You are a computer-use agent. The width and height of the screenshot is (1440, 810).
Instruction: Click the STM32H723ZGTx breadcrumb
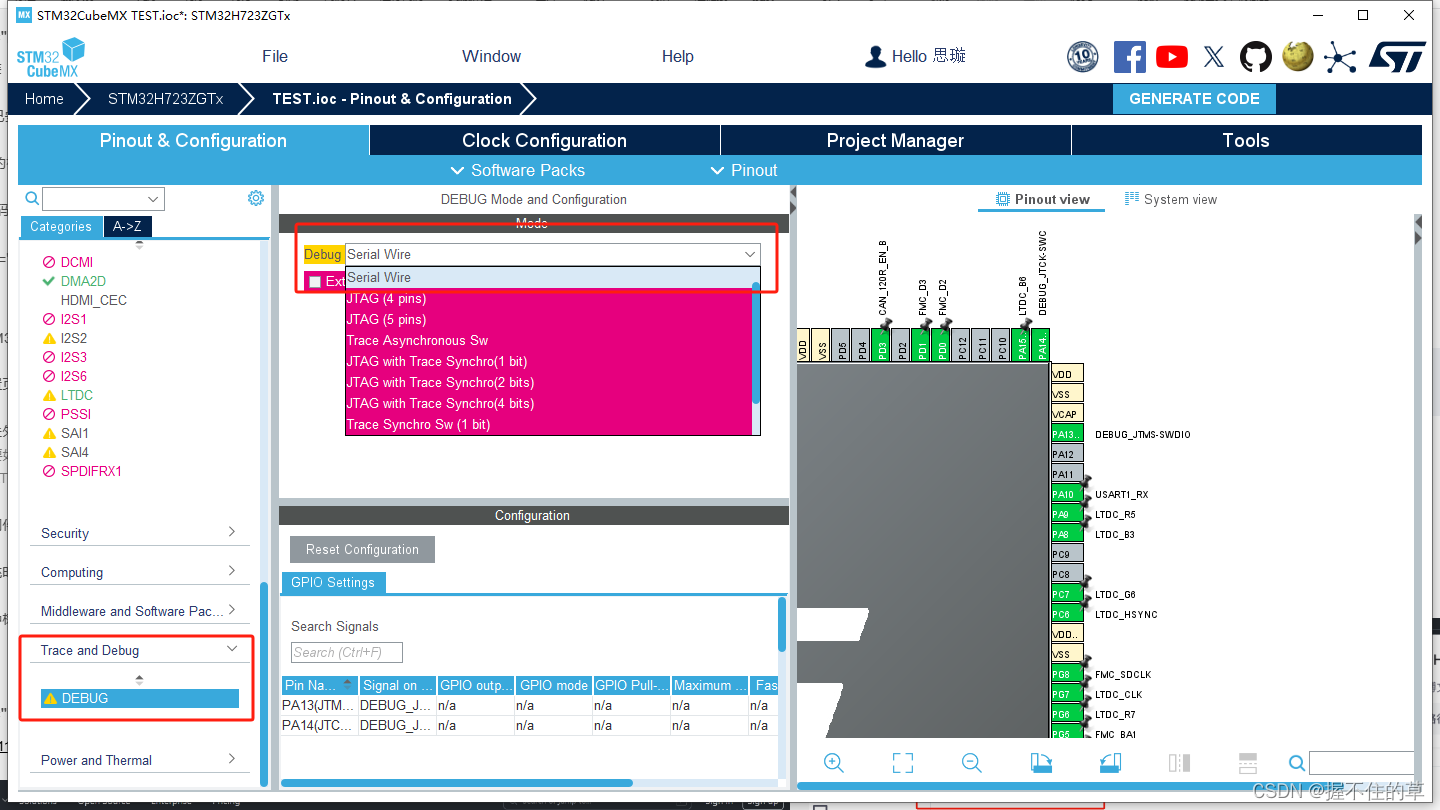165,98
